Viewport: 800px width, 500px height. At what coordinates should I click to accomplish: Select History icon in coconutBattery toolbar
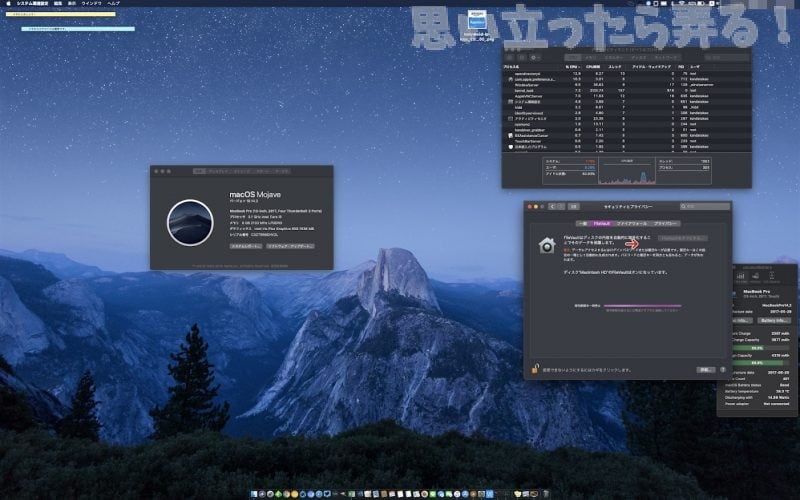click(755, 278)
